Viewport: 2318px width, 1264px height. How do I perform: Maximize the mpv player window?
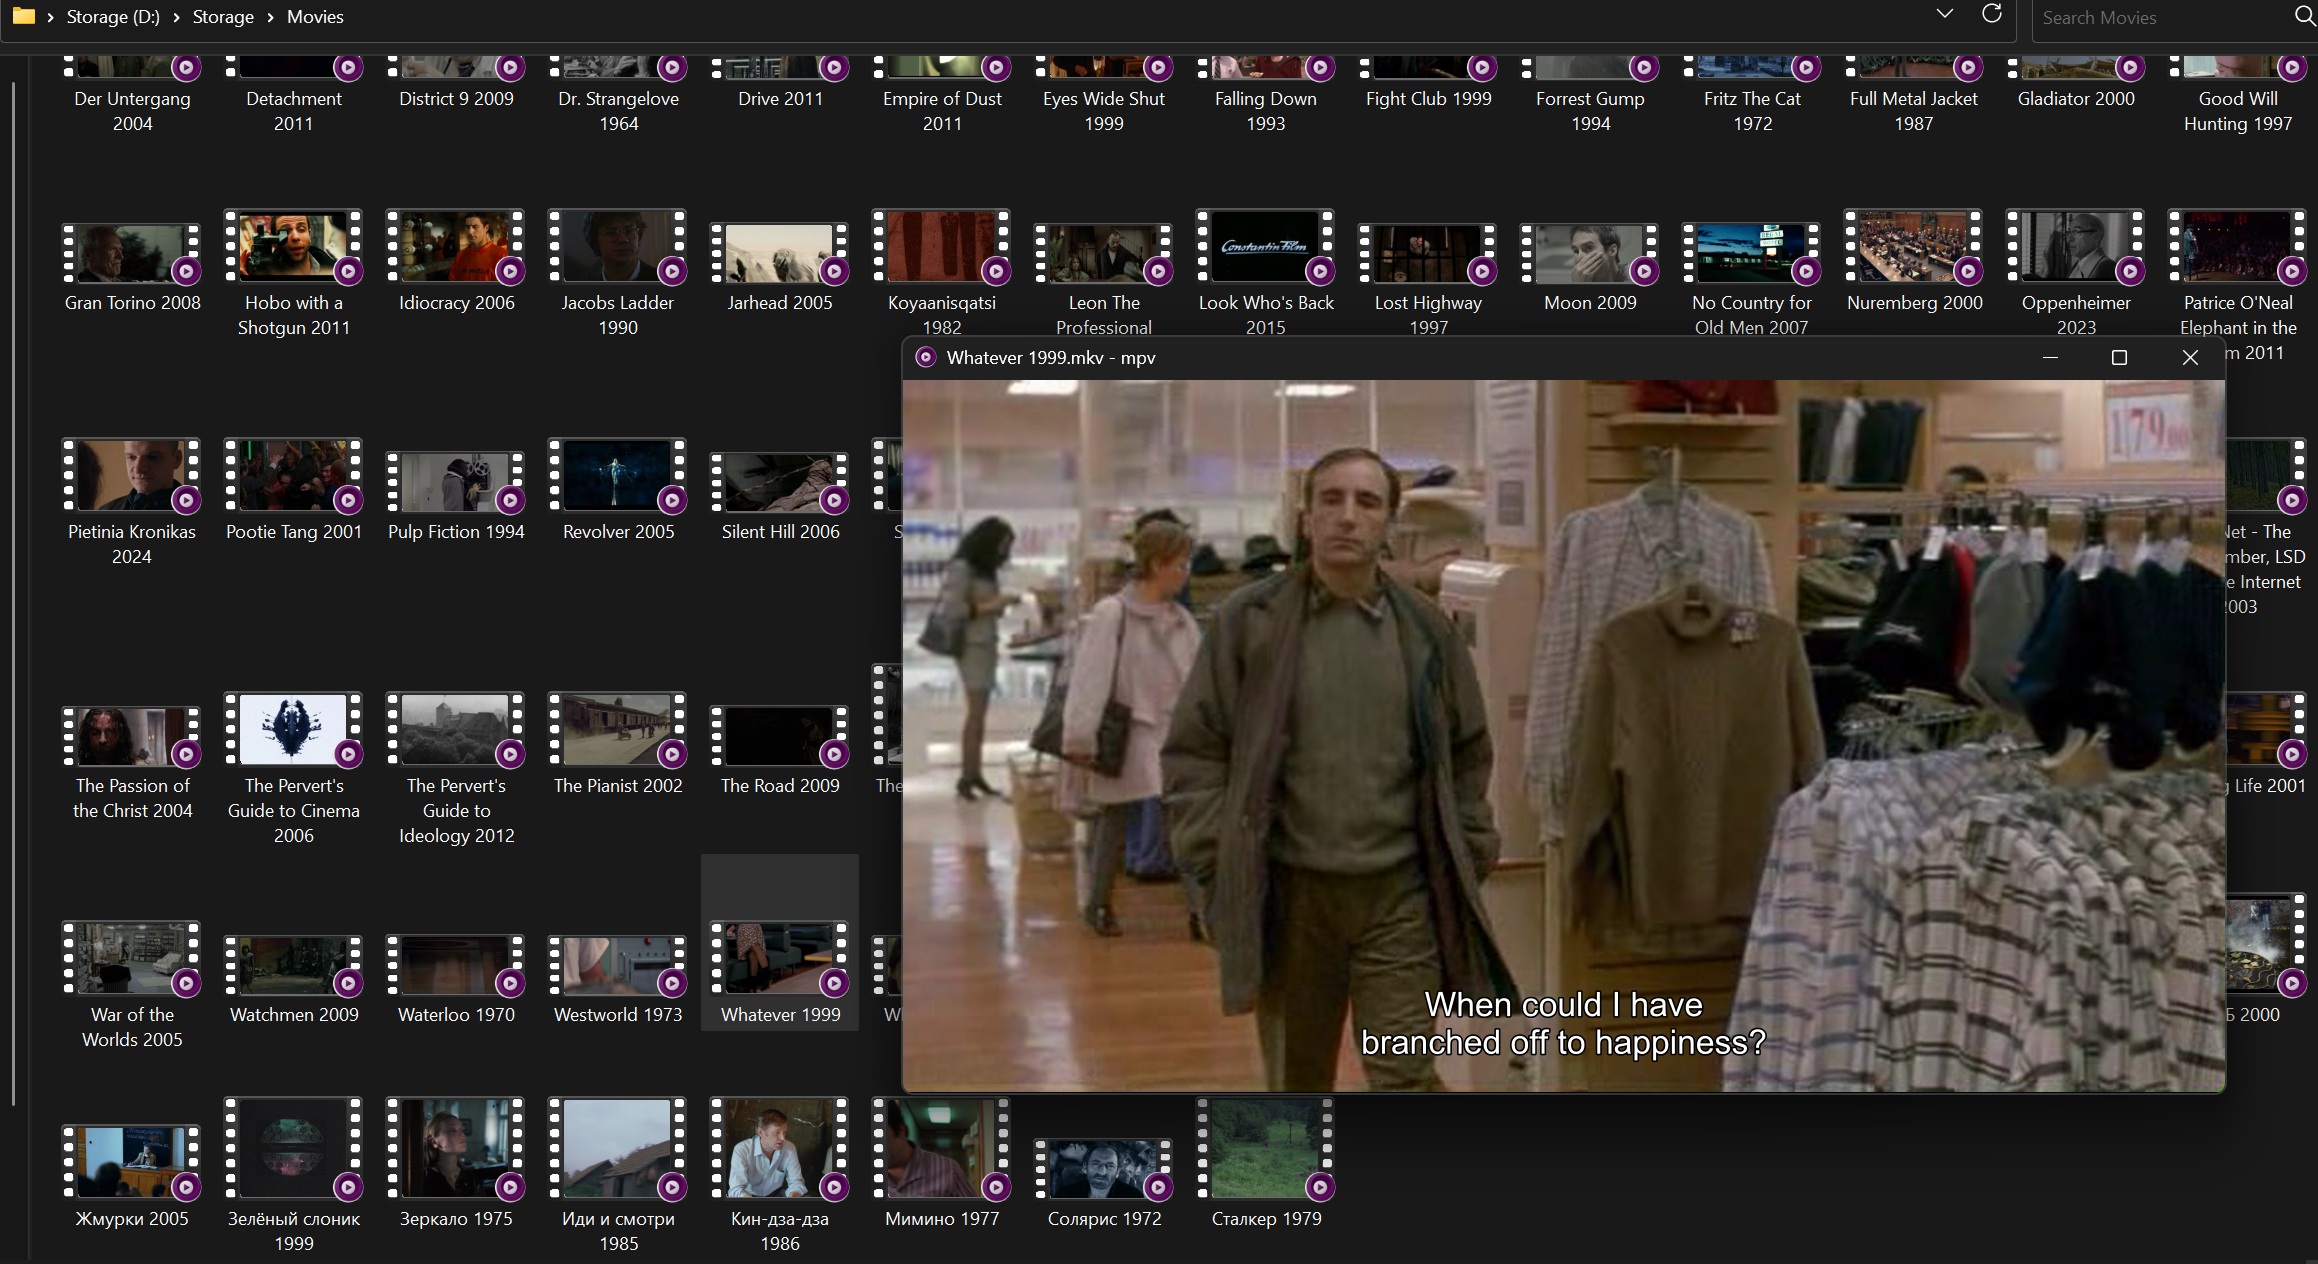click(x=2118, y=358)
